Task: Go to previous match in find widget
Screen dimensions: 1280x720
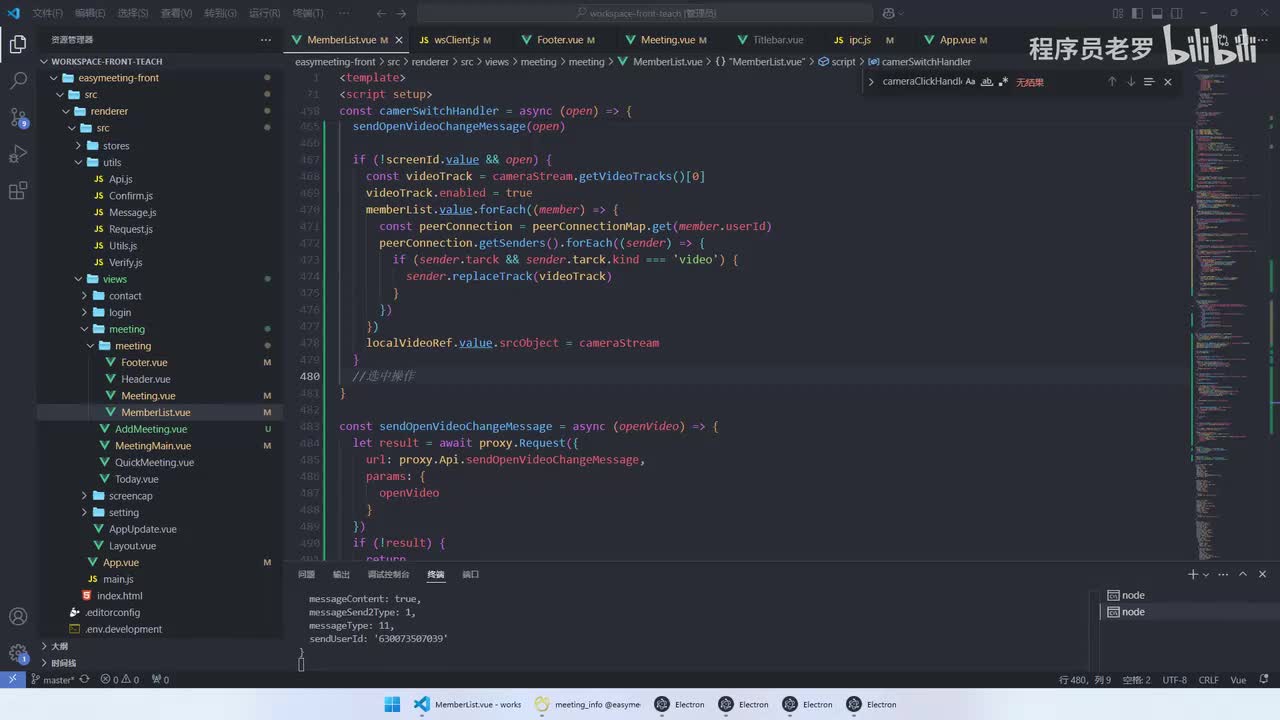Action: click(1112, 82)
